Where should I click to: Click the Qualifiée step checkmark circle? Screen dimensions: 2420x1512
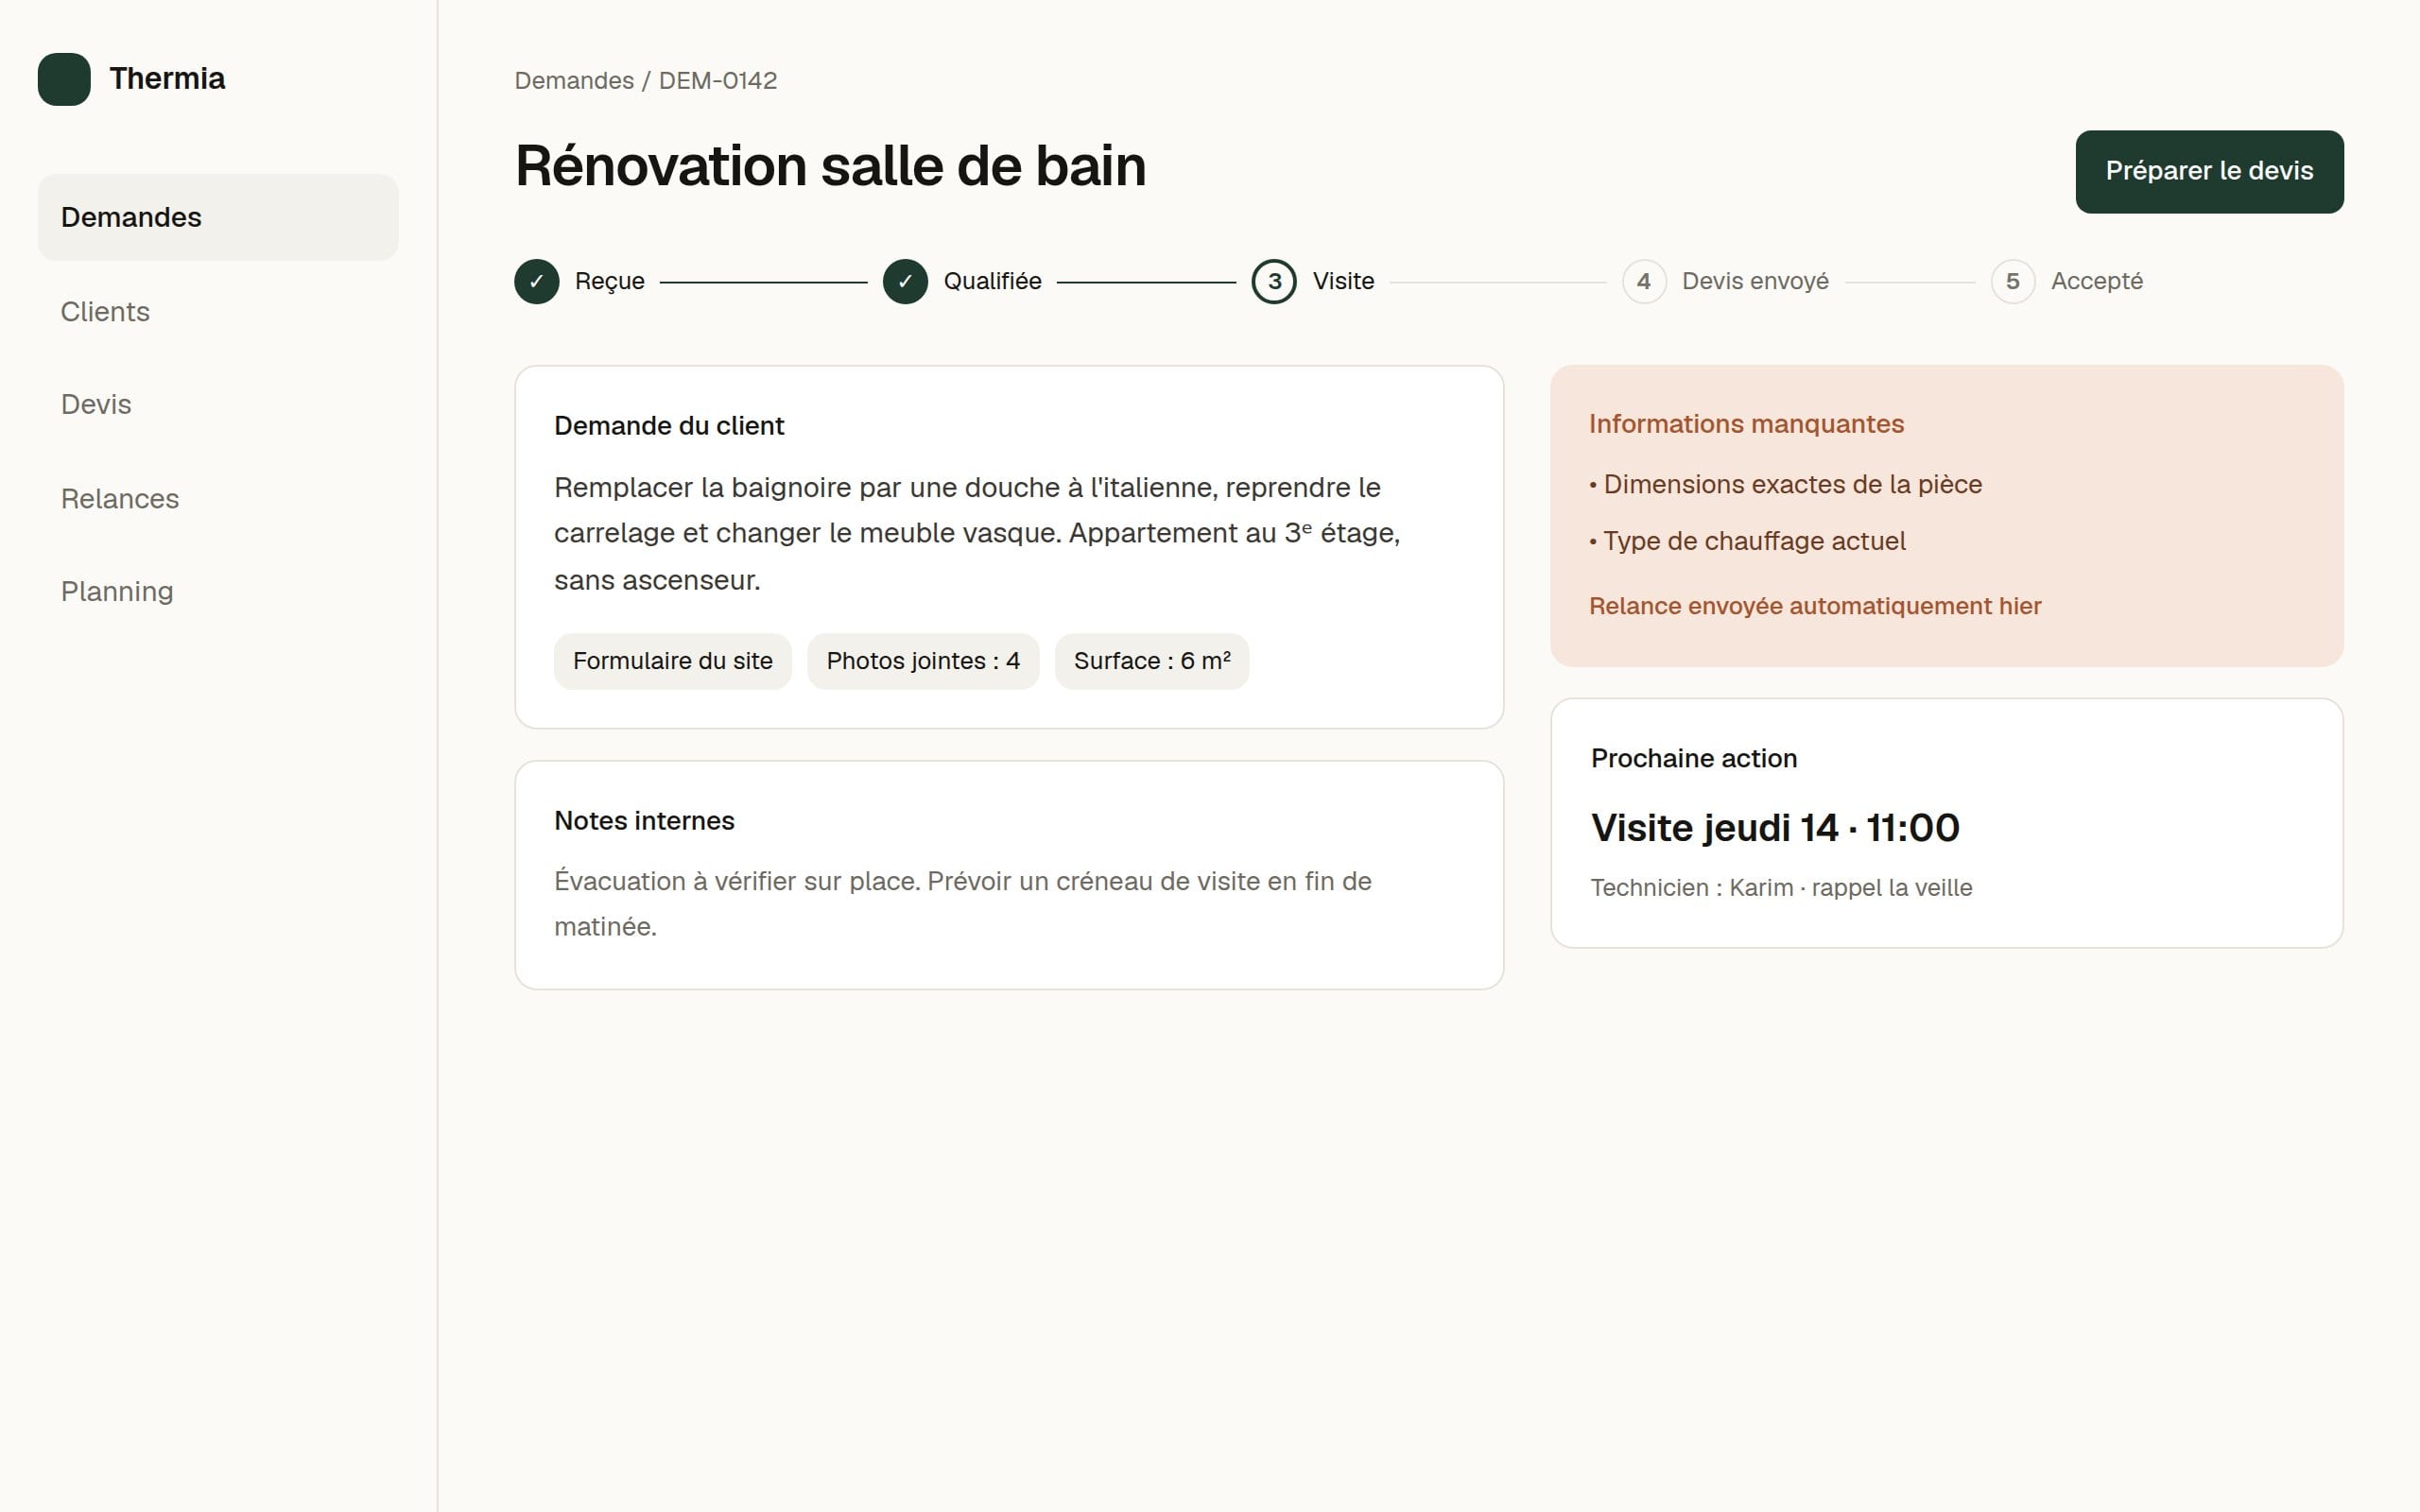click(x=905, y=282)
